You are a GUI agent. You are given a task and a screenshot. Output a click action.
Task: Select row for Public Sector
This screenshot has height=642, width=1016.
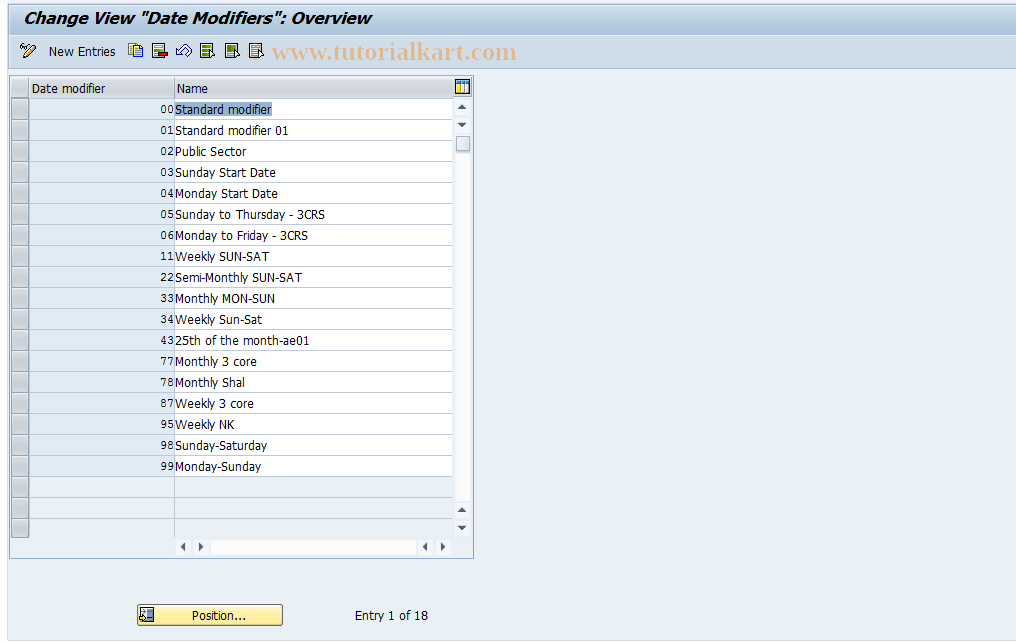point(20,151)
